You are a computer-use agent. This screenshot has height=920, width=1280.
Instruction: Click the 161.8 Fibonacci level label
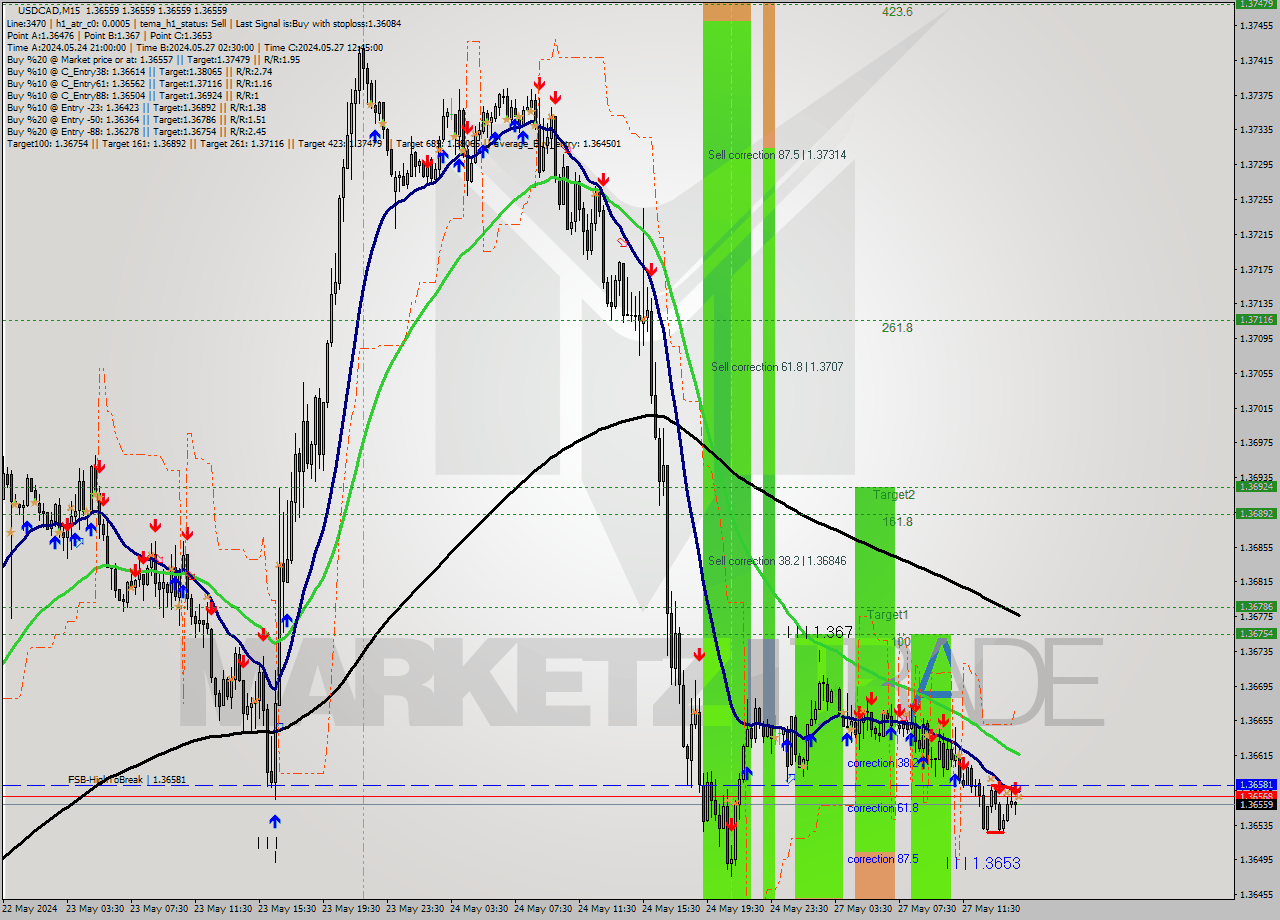897,521
